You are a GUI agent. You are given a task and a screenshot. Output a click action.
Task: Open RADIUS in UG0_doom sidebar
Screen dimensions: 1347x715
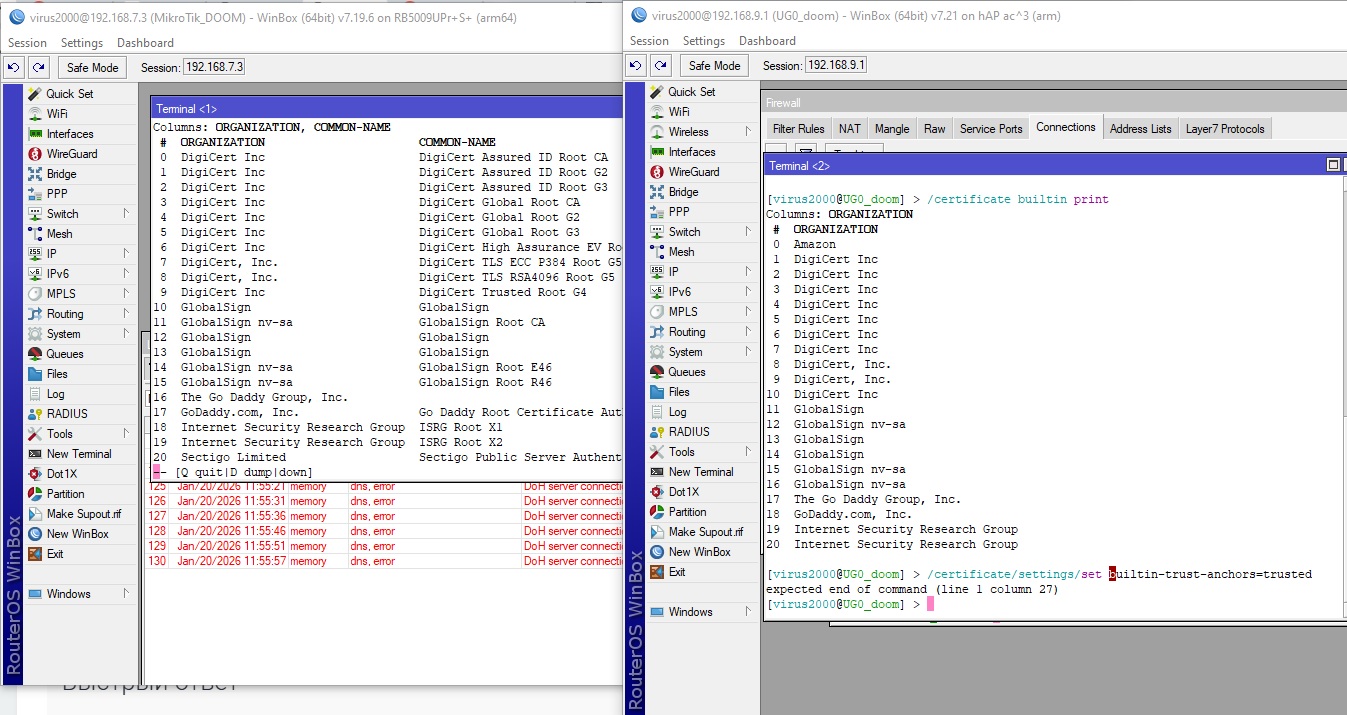689,432
